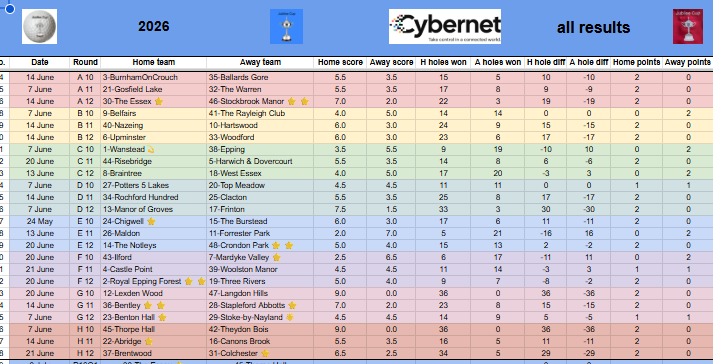Select the cell '38-Epping'

260,149
